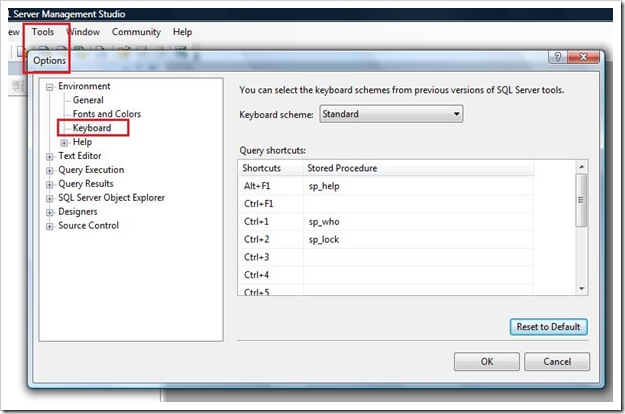Image resolution: width=625 pixels, height=414 pixels.
Task: Select General under Environment
Action: click(x=88, y=100)
